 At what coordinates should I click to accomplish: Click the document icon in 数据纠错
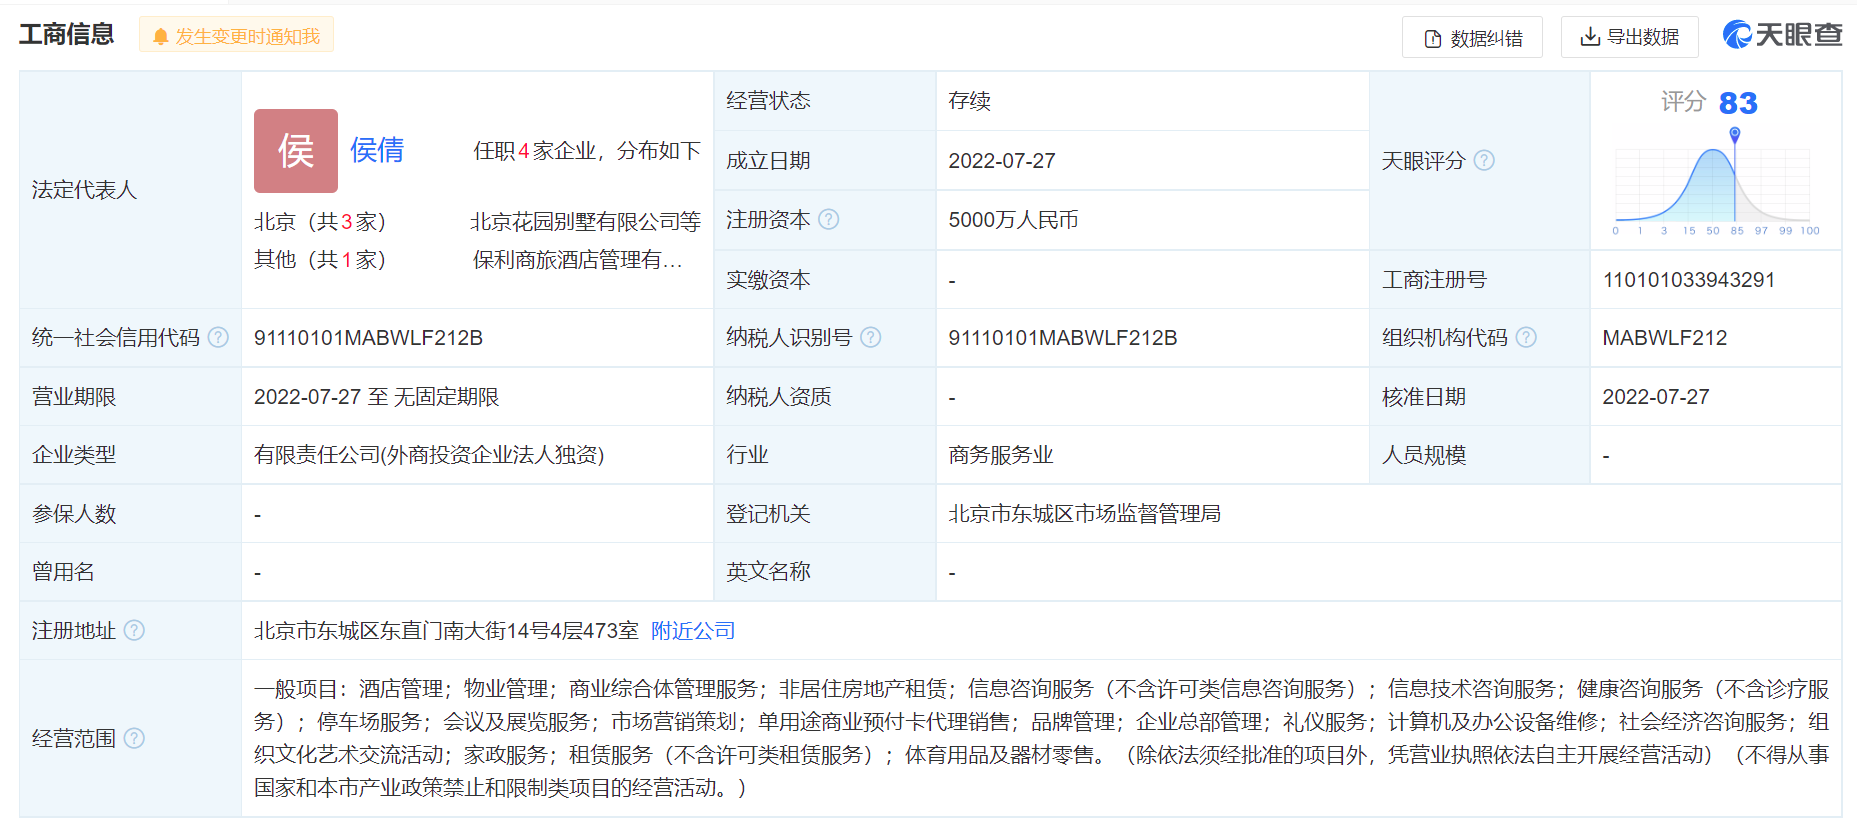(x=1433, y=39)
